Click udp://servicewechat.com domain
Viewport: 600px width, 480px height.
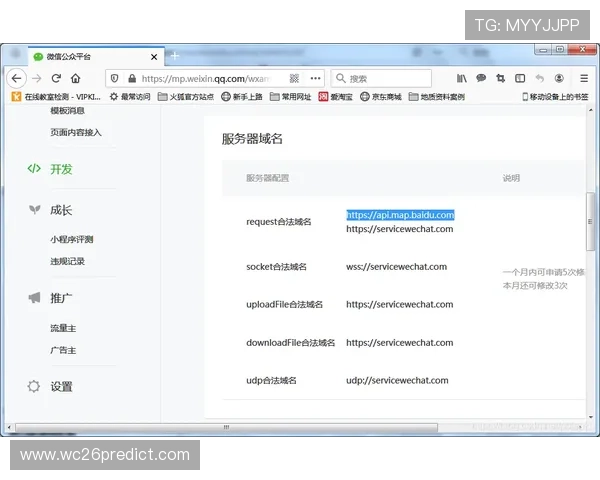397,380
